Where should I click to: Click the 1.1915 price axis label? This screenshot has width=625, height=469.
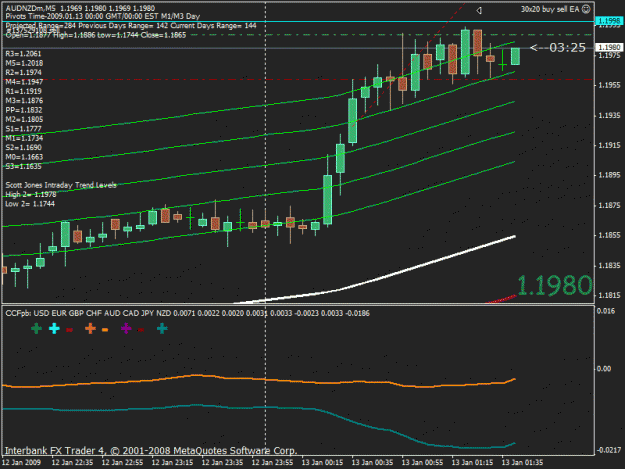pyautogui.click(x=609, y=145)
